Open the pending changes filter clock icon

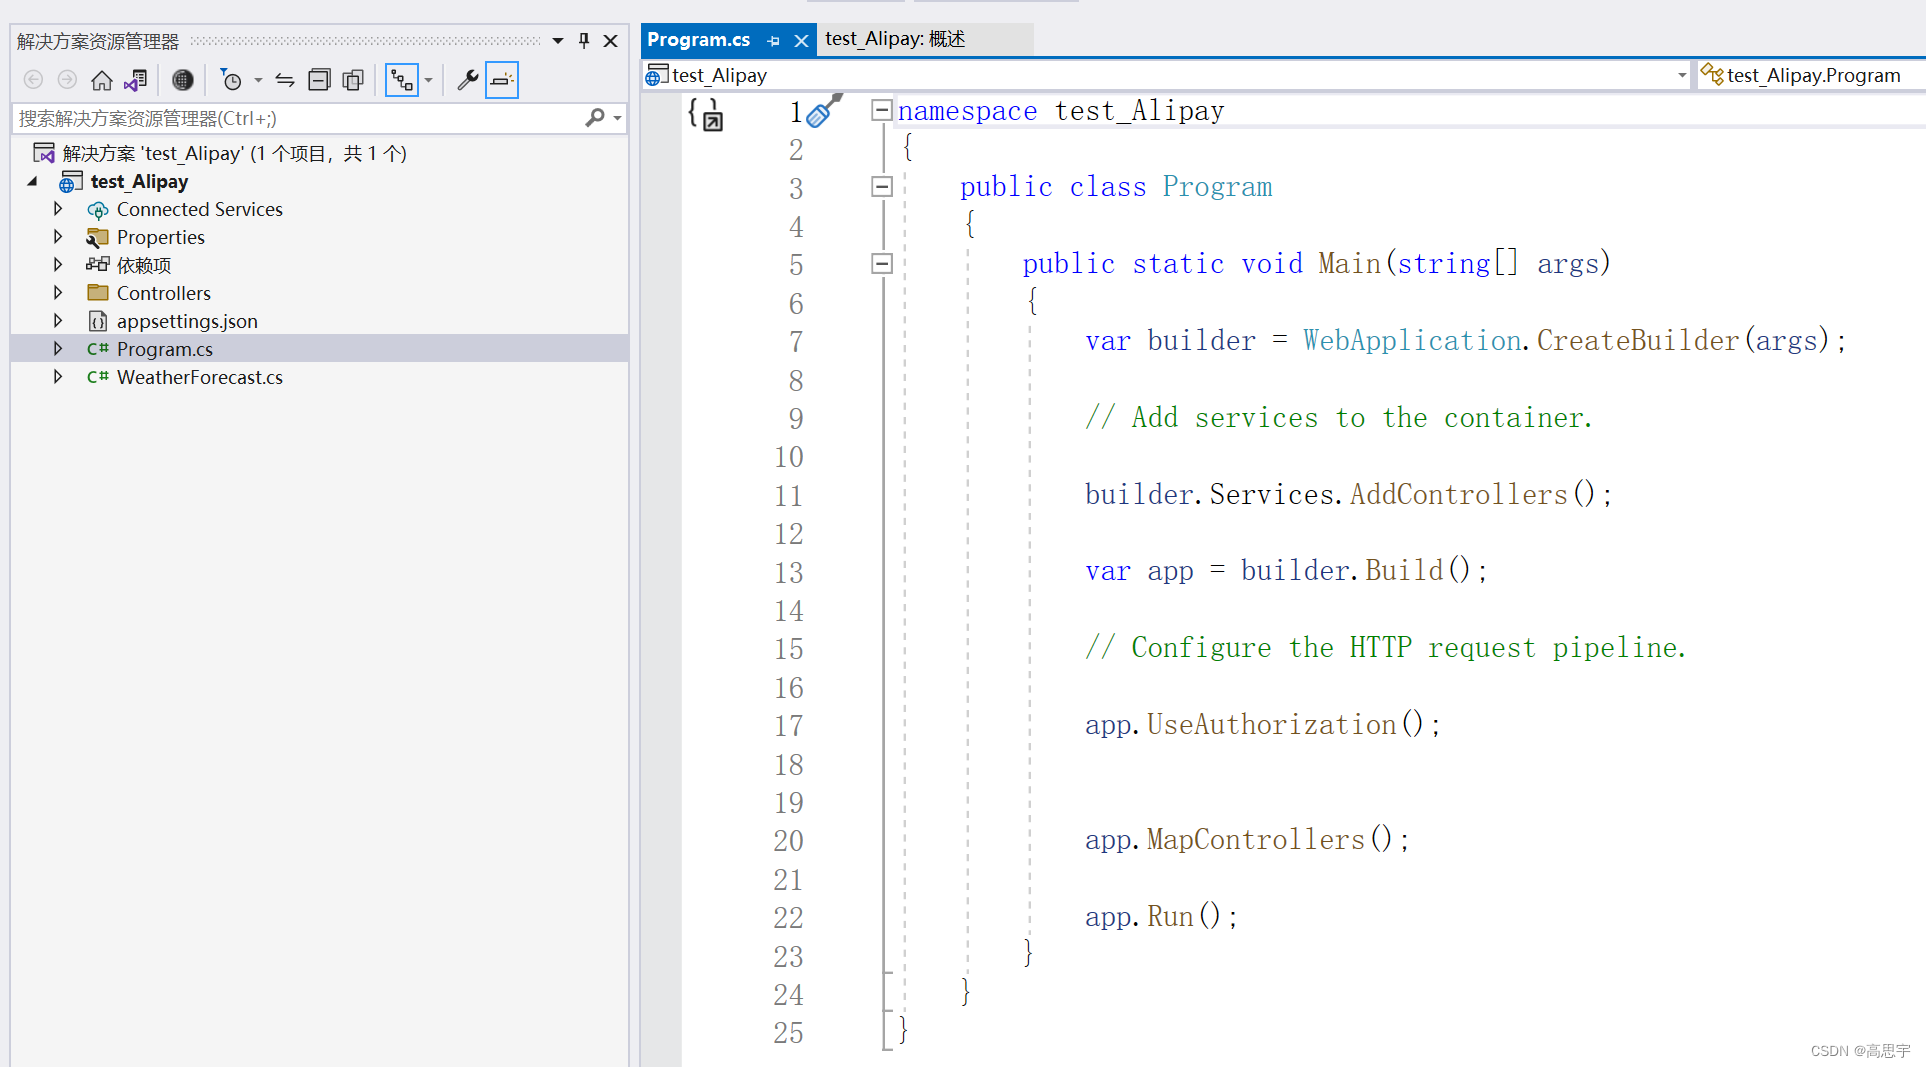pos(231,80)
